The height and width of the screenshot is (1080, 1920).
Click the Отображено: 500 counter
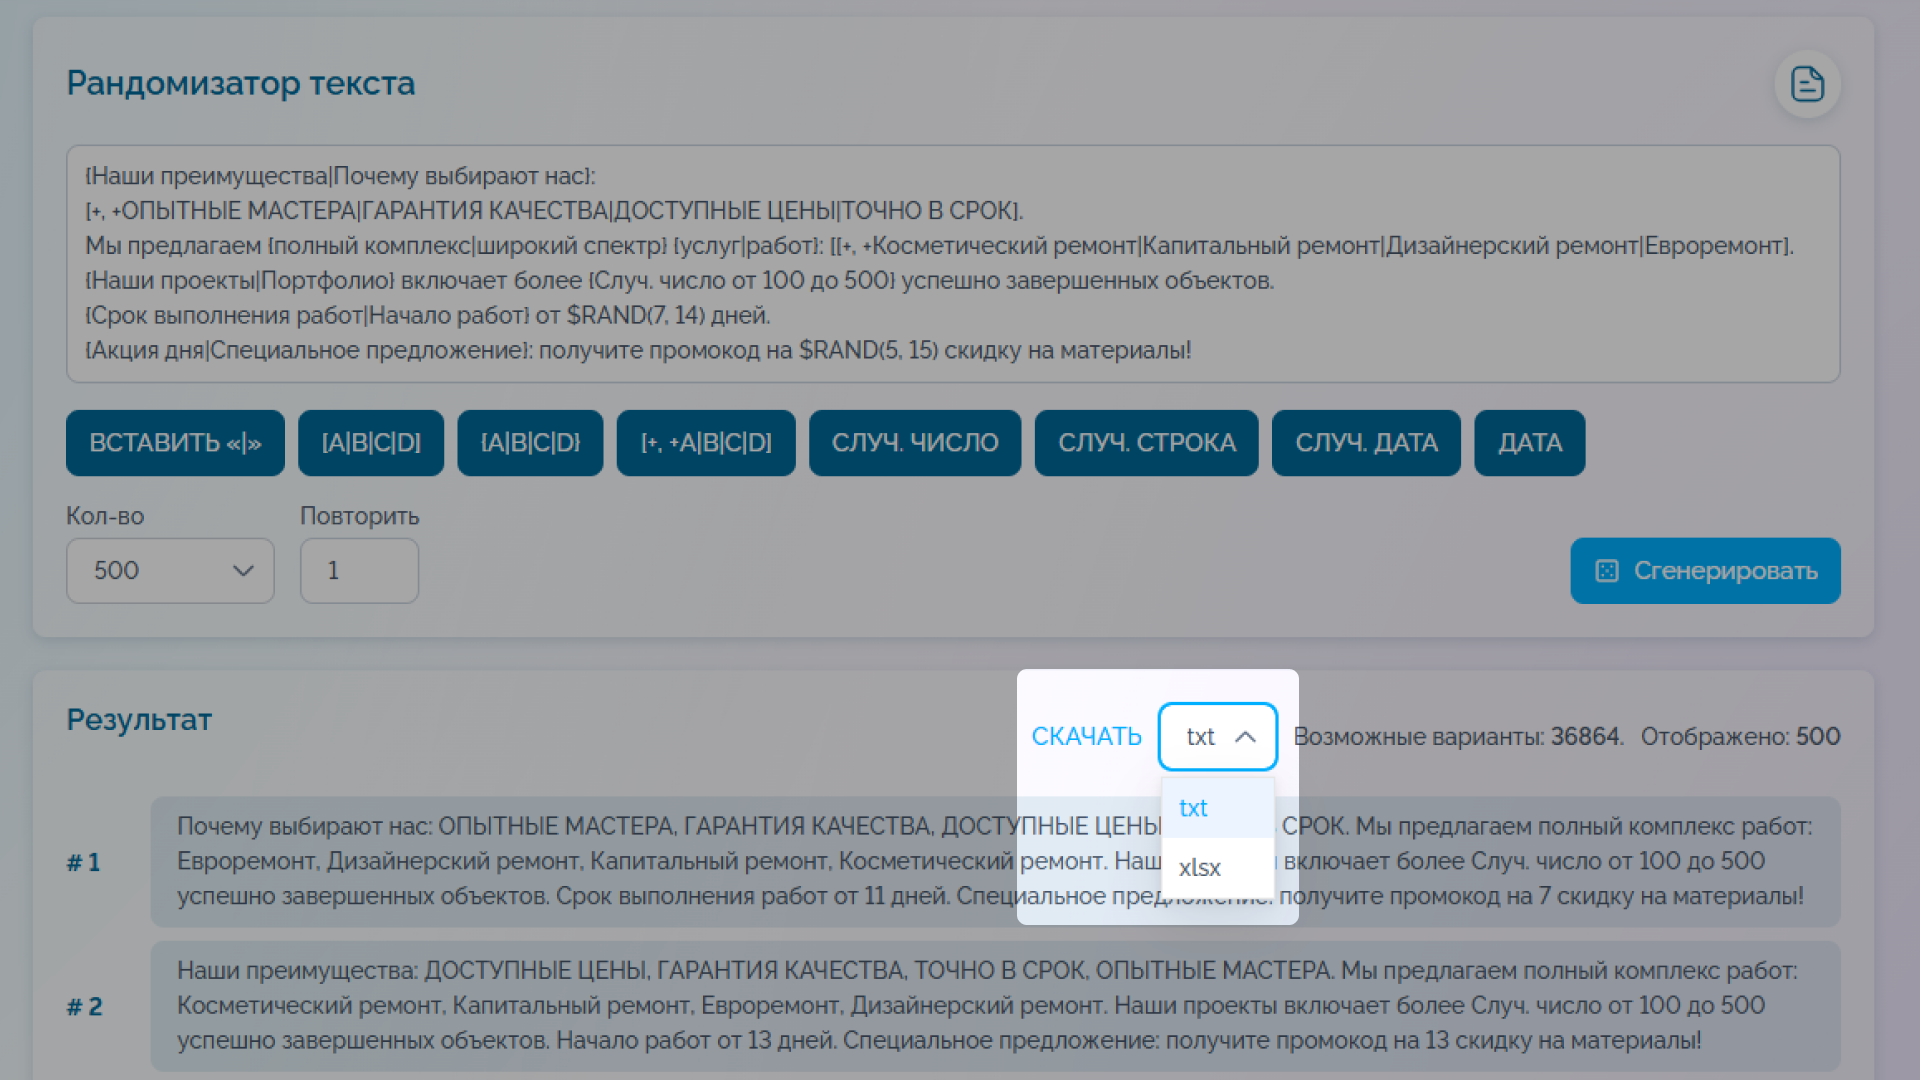(x=1740, y=737)
